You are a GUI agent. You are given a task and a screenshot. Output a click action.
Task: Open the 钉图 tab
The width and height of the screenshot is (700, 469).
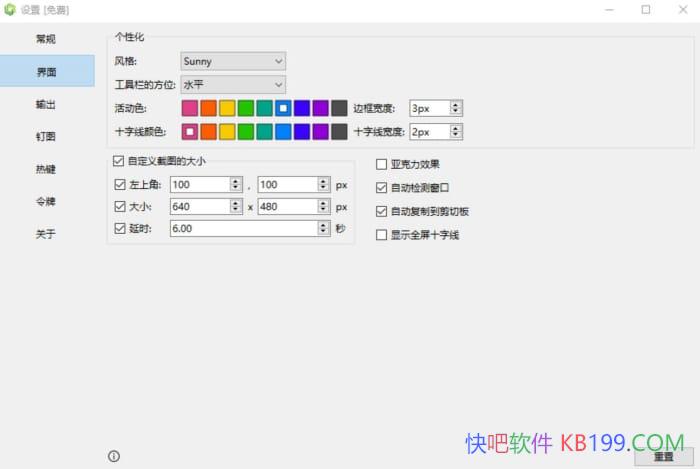[46, 137]
